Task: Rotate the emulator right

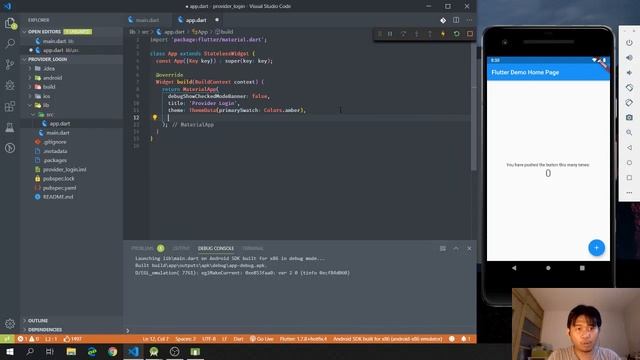Action: coord(629,102)
